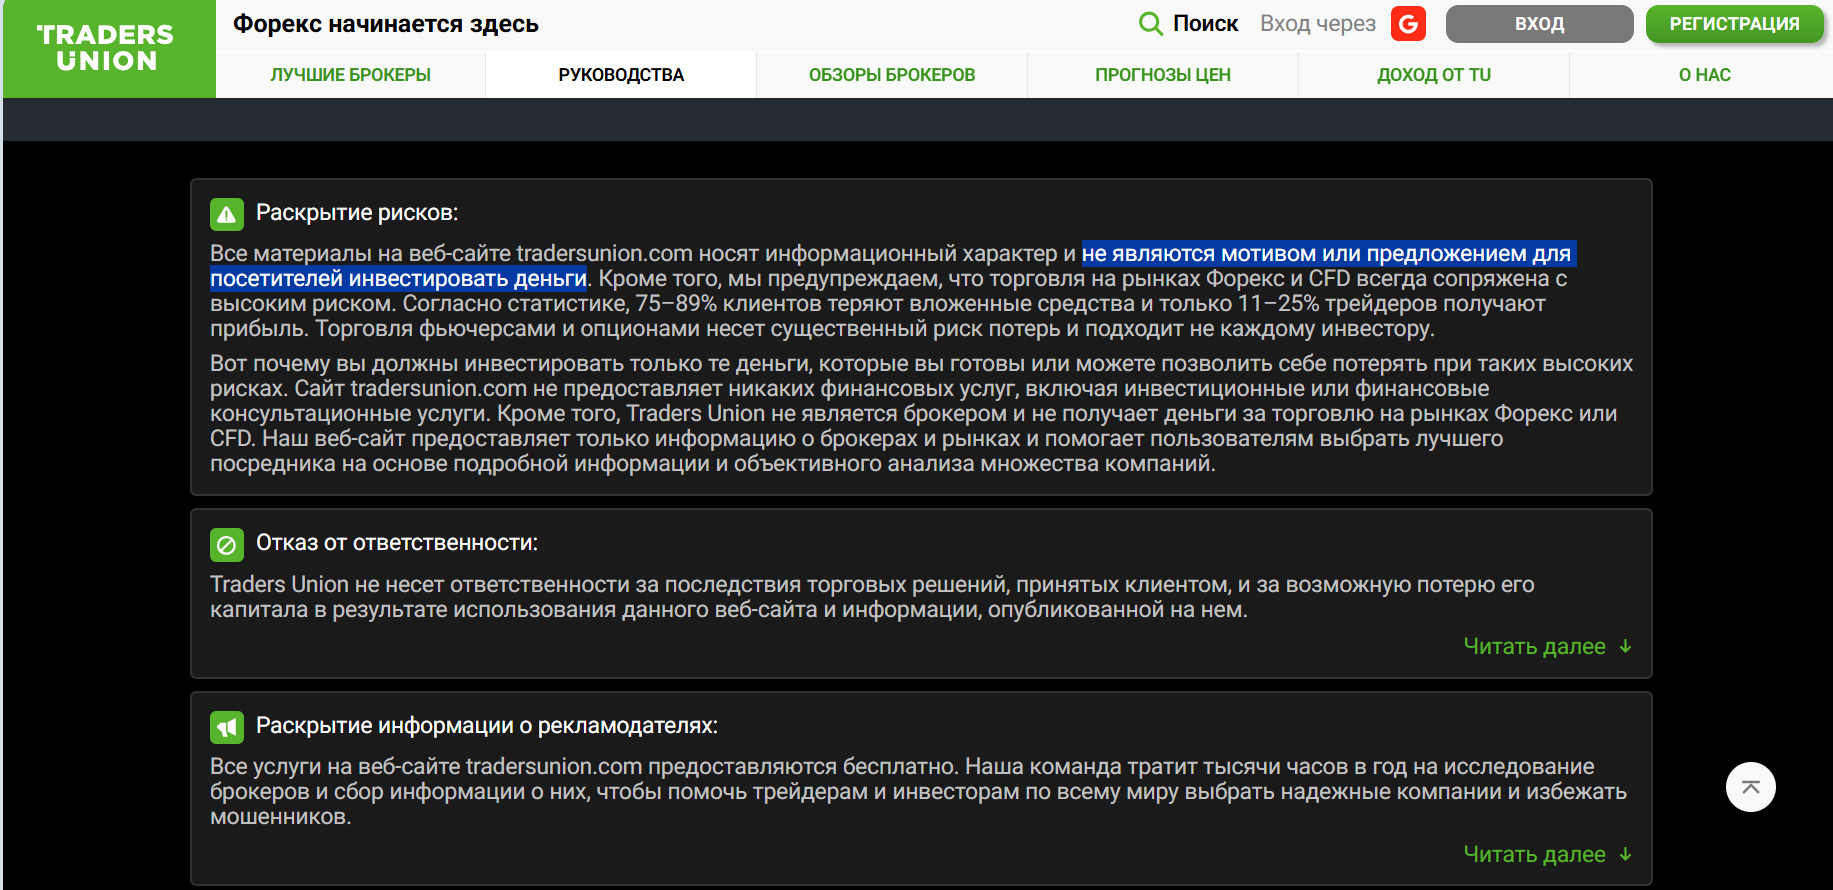Click the prohibited icon beside Отказ от ответственности
This screenshot has width=1833, height=890.
(x=227, y=545)
